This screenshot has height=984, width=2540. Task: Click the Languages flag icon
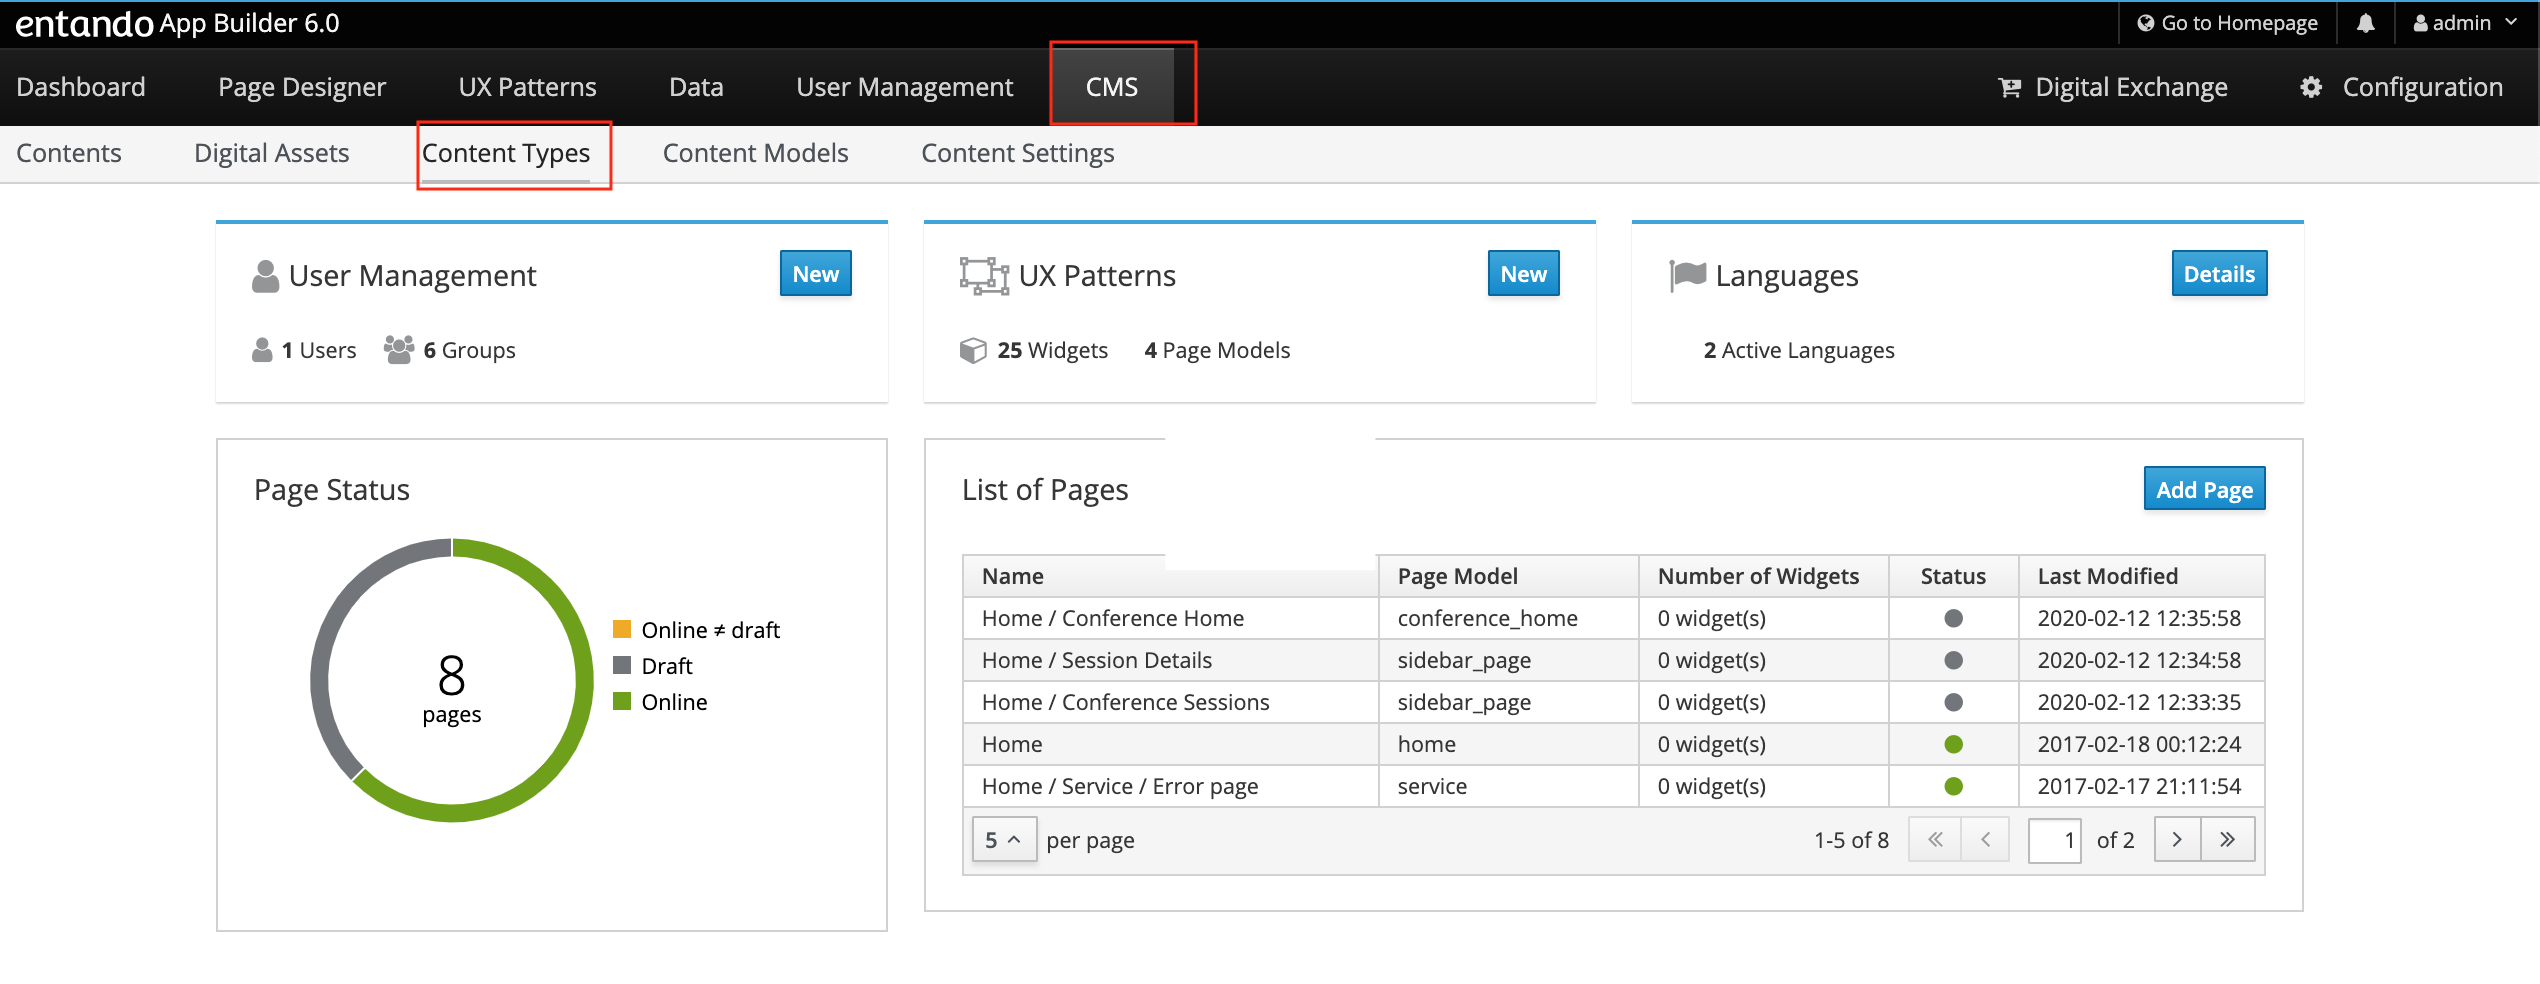pos(1688,275)
